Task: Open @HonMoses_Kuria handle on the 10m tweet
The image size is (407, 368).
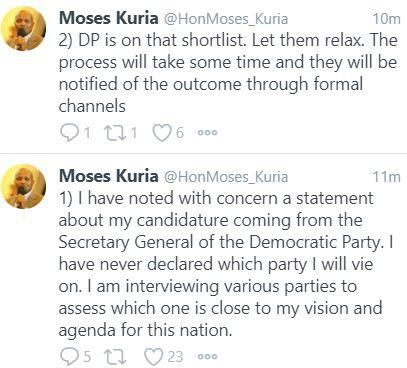Action: [226, 19]
